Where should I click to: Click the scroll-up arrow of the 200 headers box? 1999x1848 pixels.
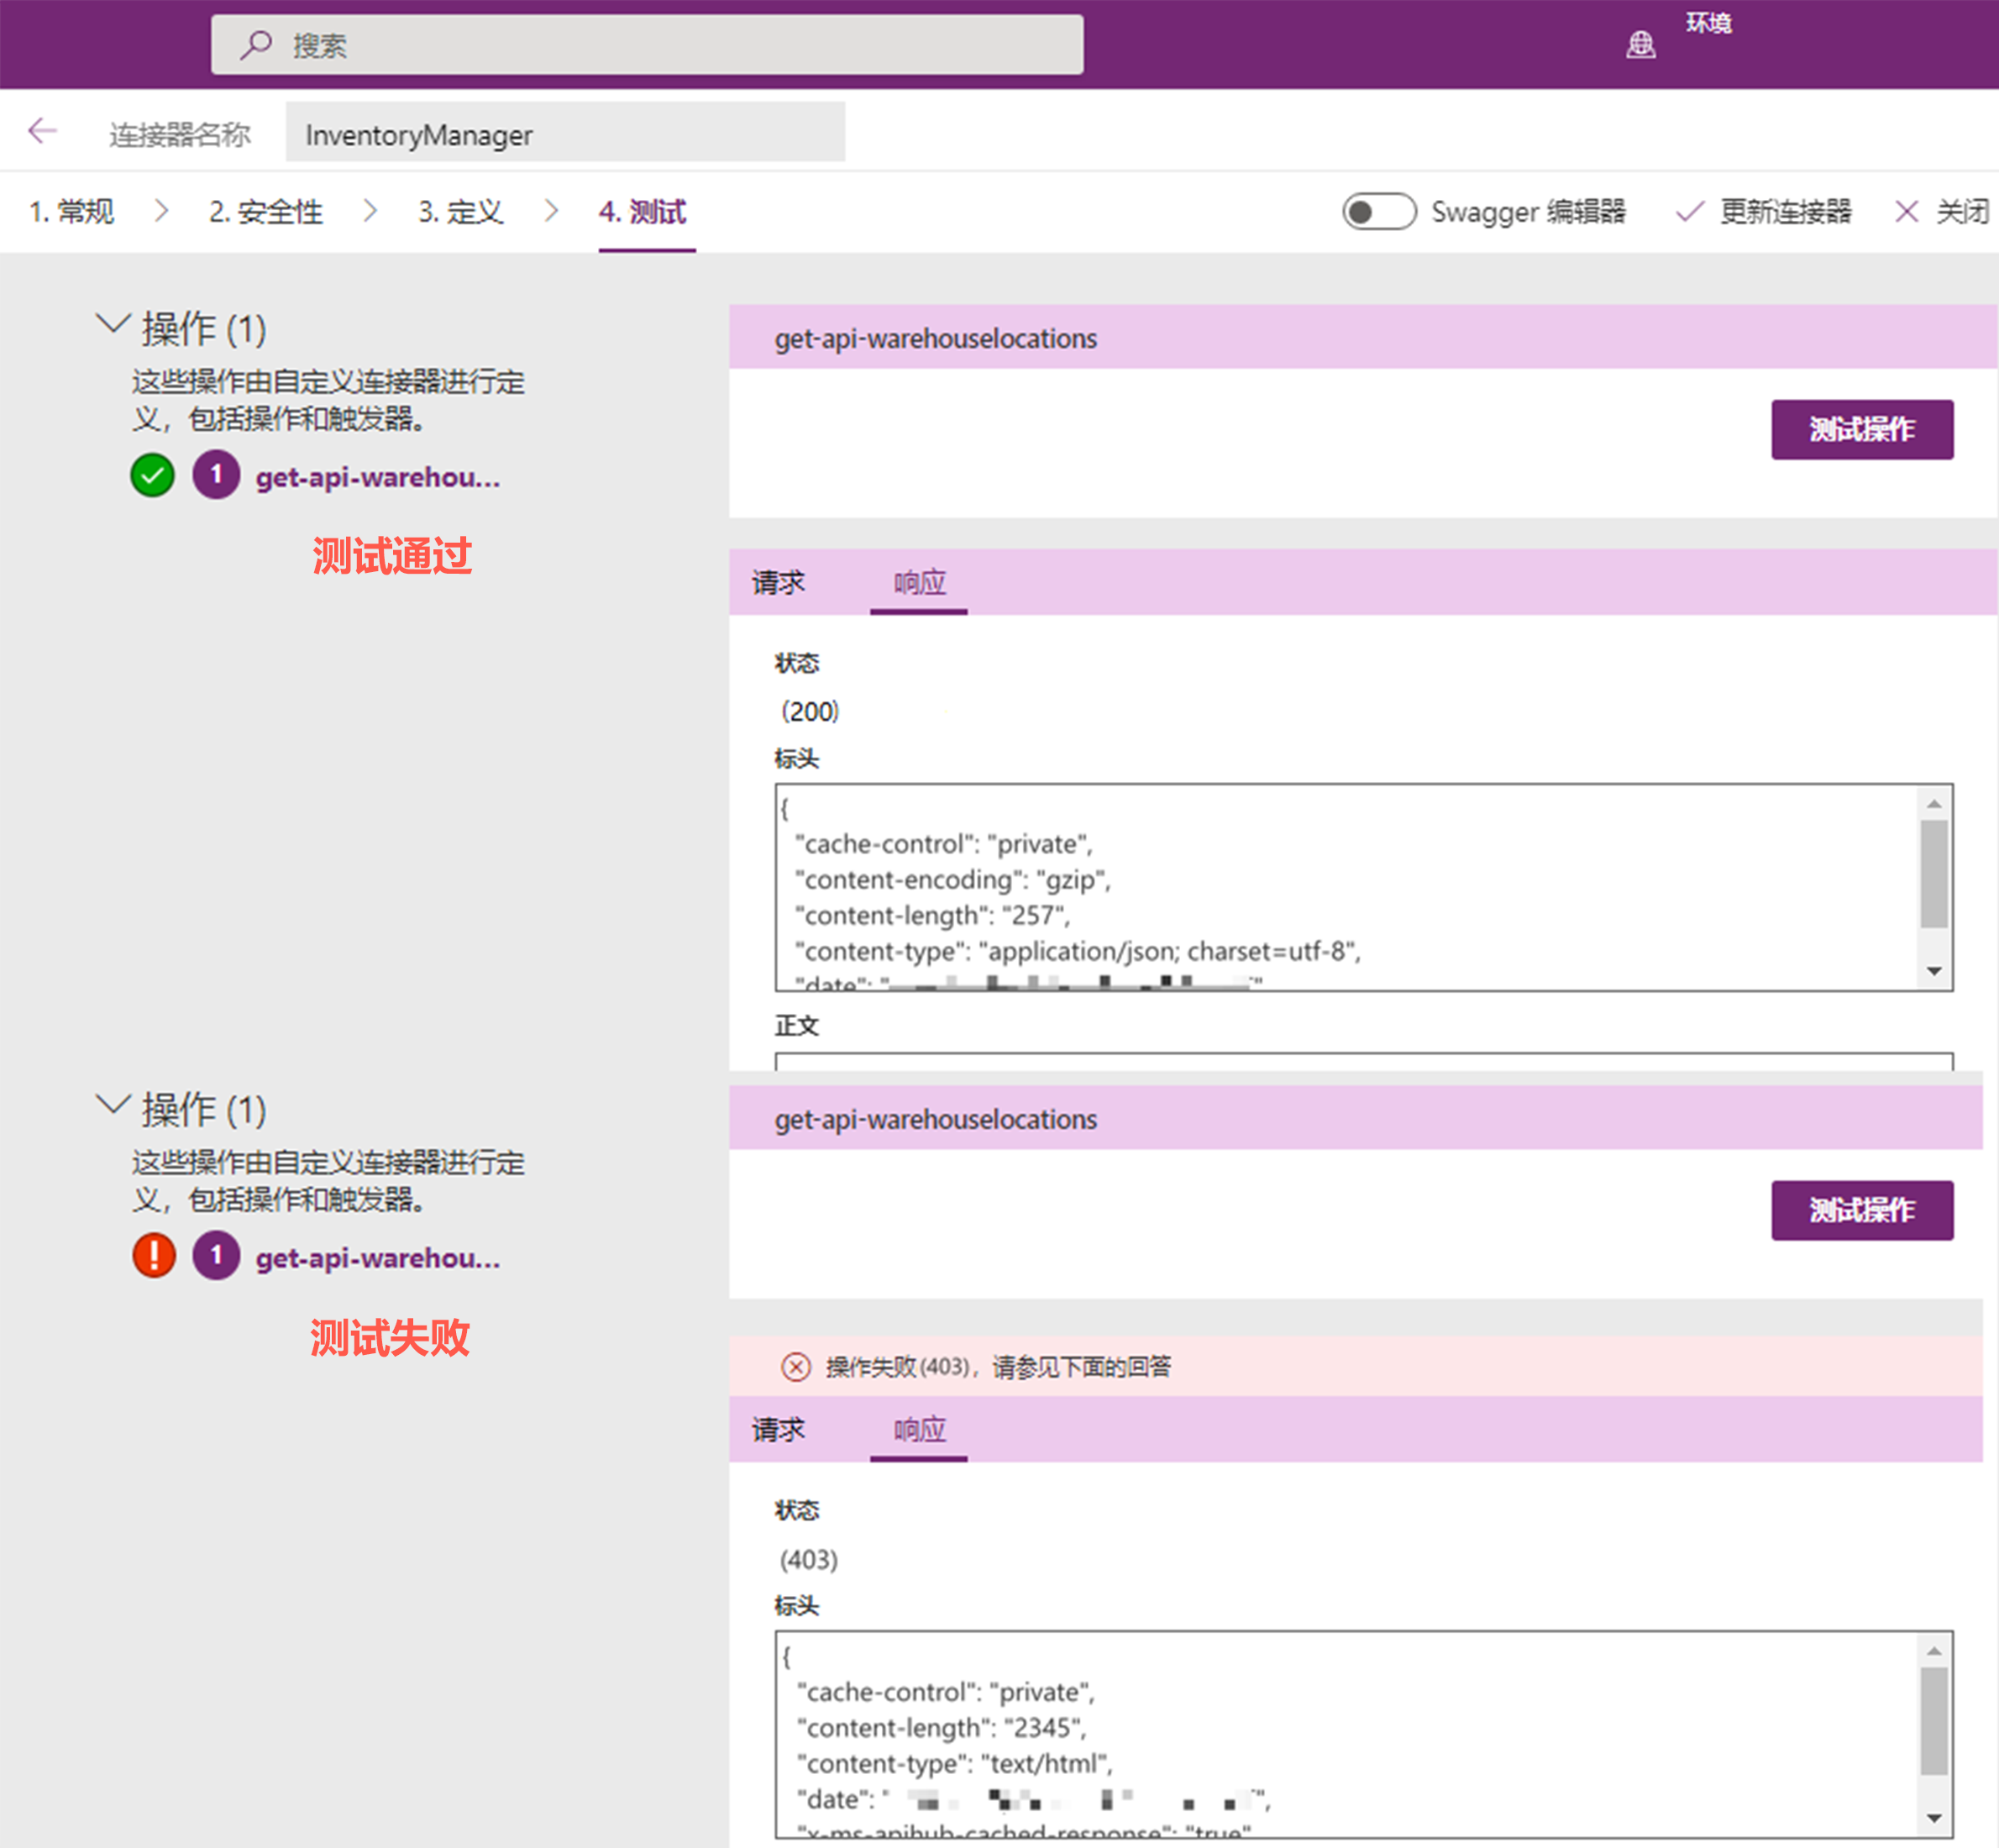point(1934,804)
